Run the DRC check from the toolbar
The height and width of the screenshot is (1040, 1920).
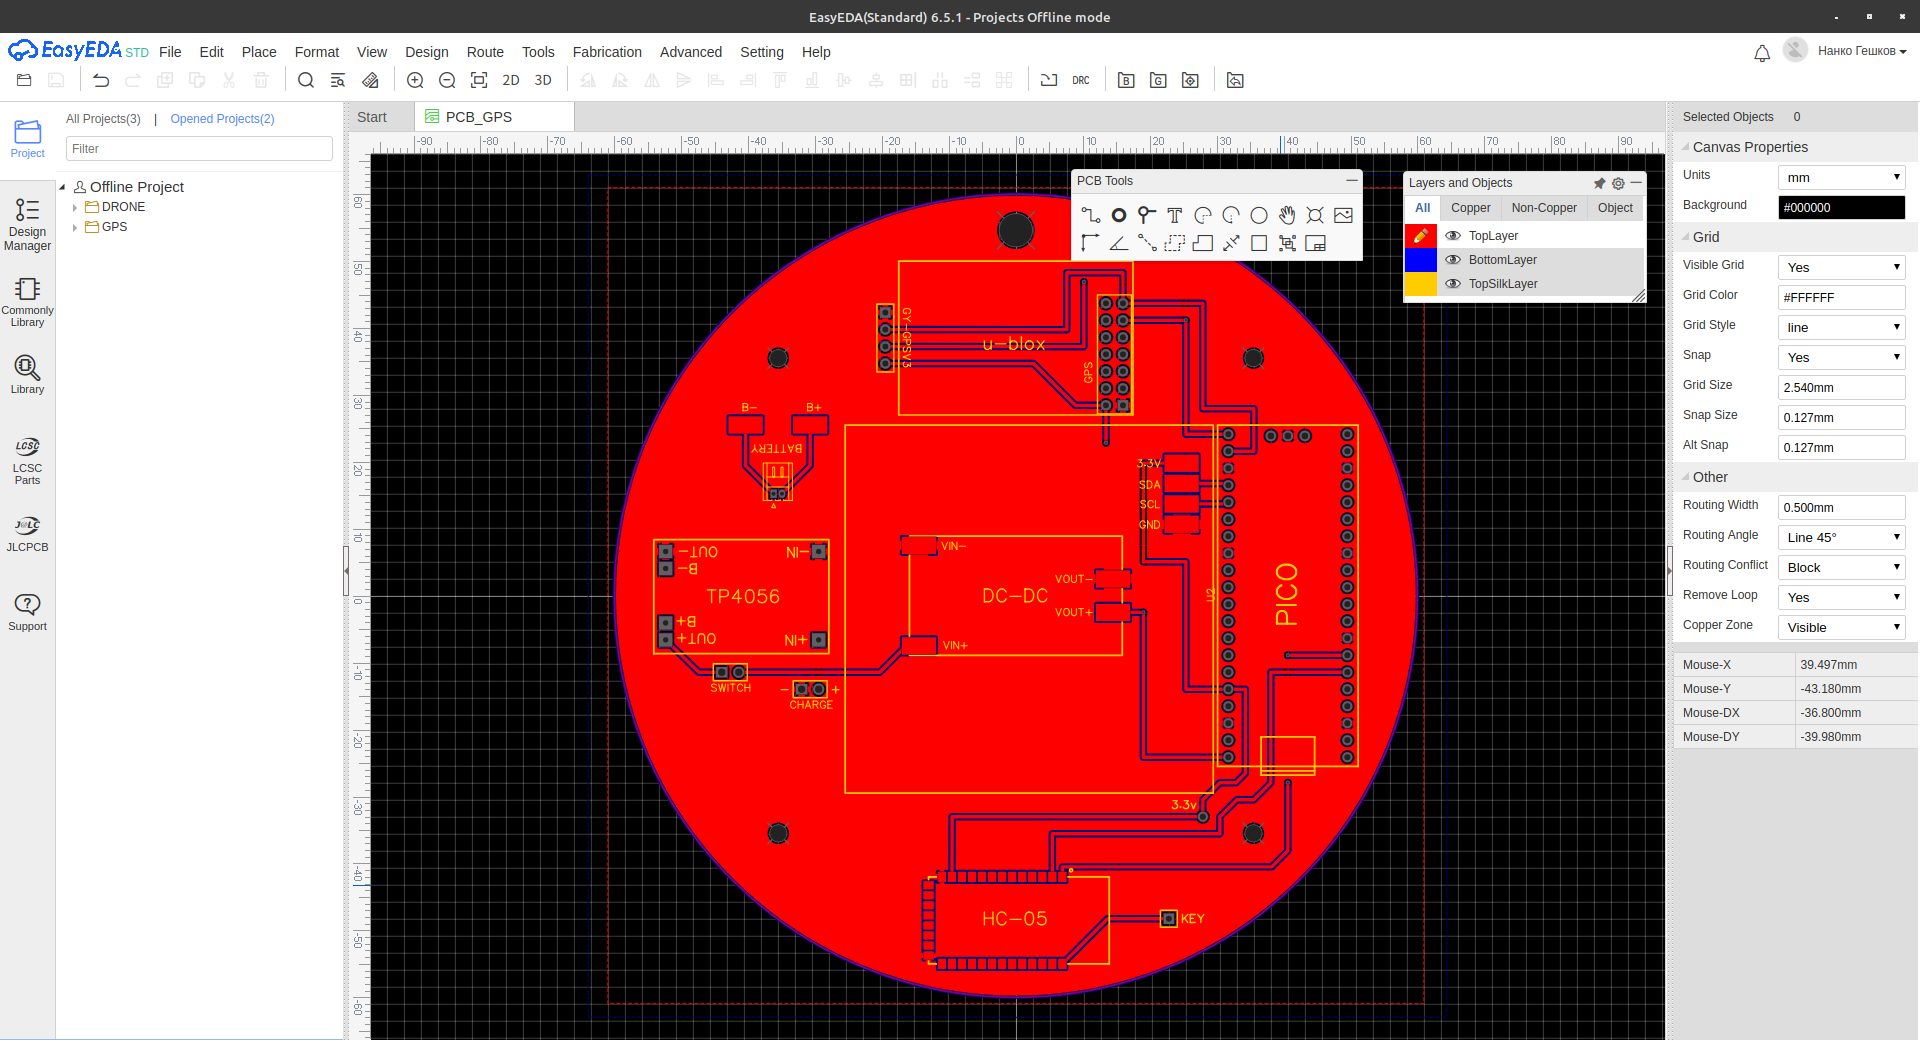point(1079,80)
